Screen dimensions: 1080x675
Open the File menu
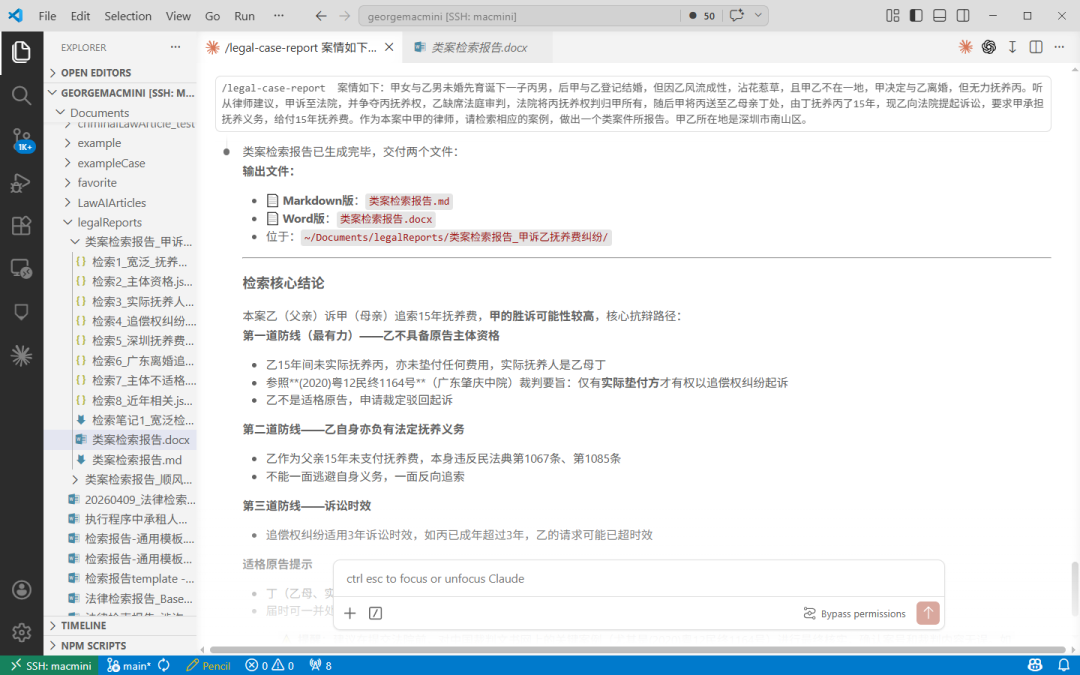click(48, 16)
